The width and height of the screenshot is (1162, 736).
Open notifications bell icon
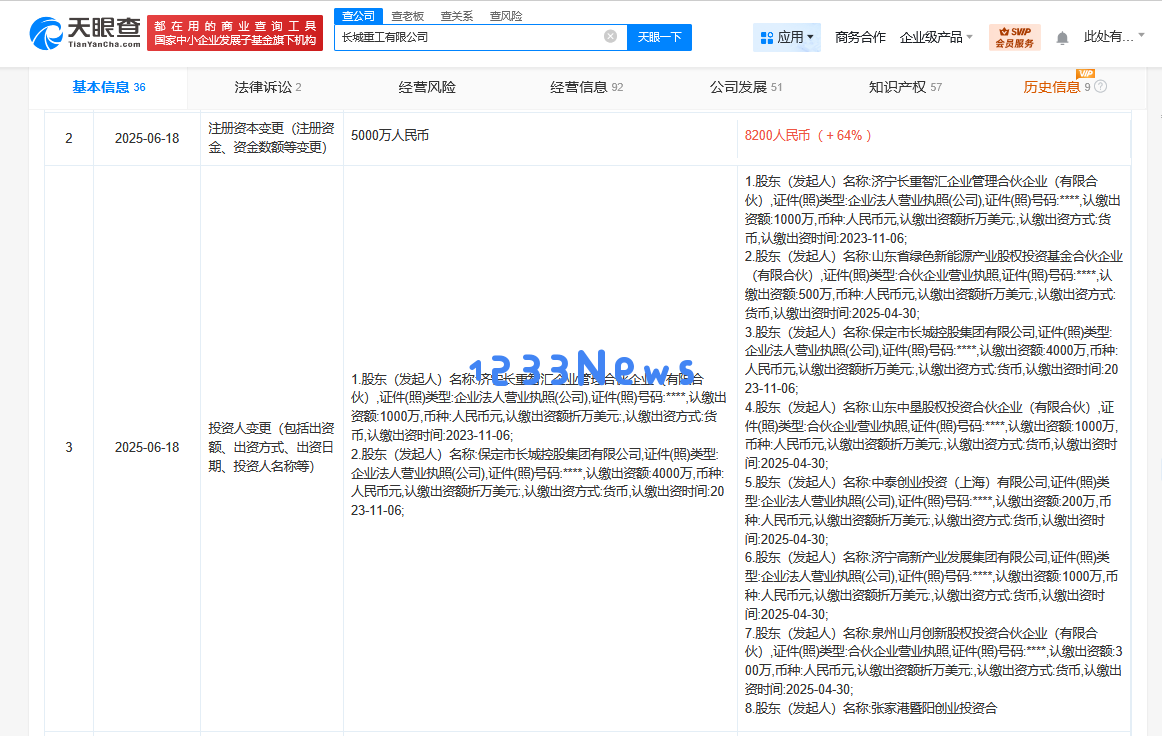pos(1062,38)
